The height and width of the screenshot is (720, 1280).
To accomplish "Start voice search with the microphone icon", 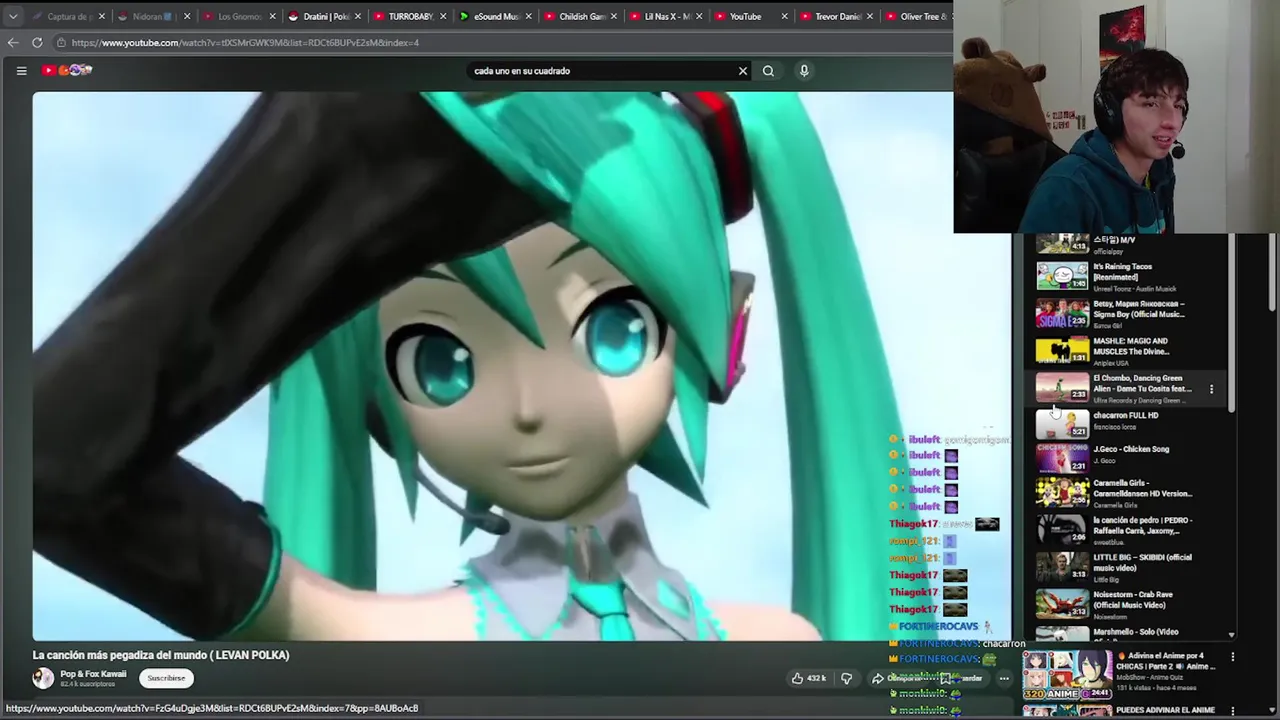I will [804, 71].
